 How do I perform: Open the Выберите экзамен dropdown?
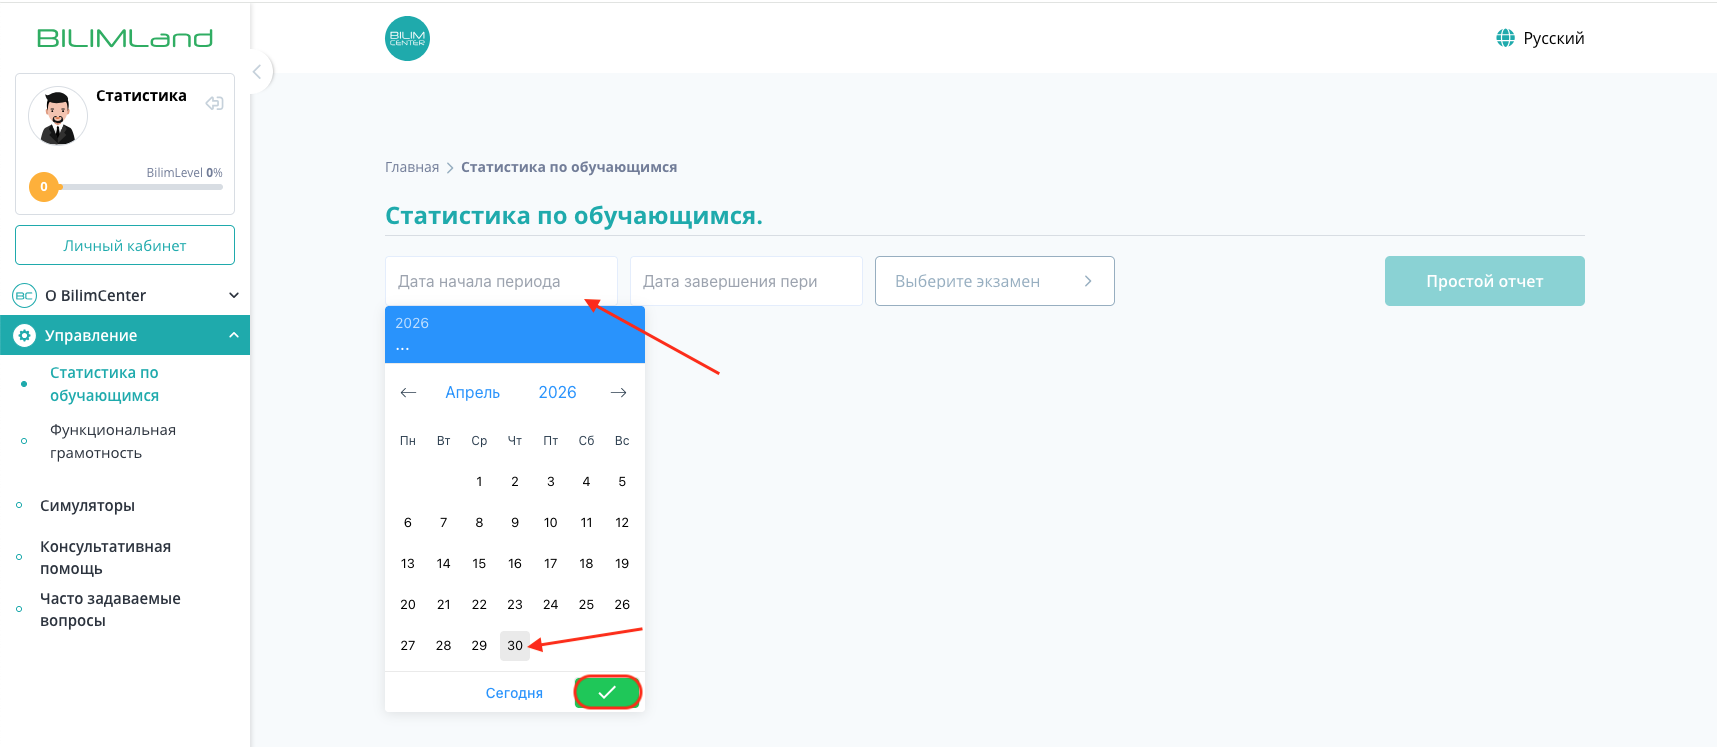click(x=995, y=281)
